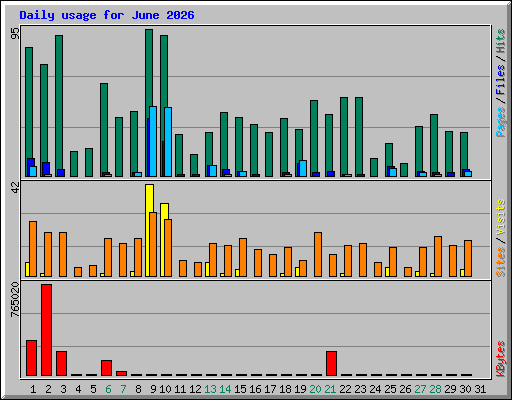This screenshot has height=400, width=512.
Task: Click the chart title 'Daily usage for June 2026'
Action: (107, 15)
